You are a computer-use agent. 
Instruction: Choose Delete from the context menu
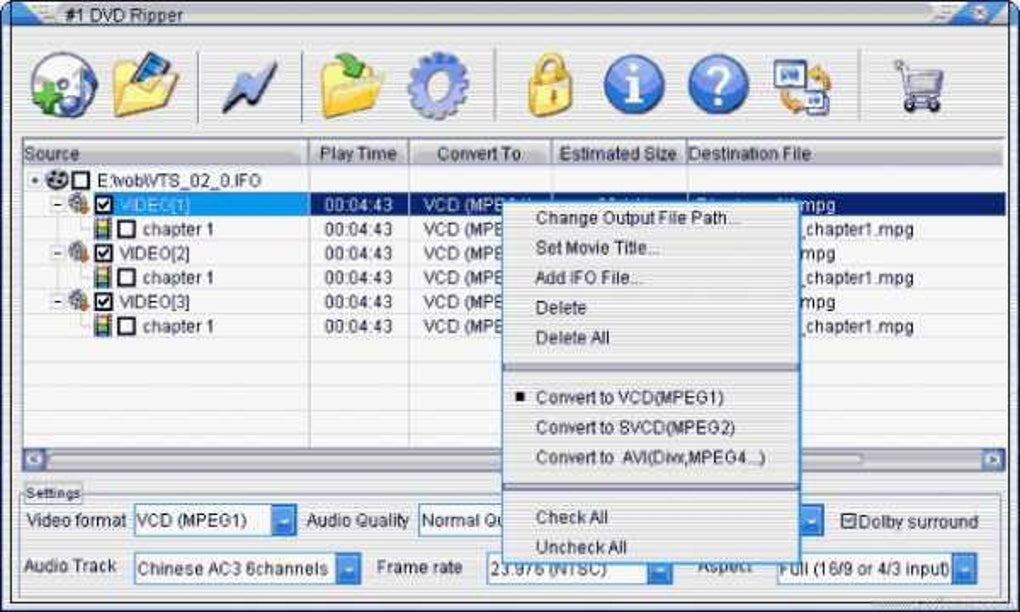pos(651,308)
